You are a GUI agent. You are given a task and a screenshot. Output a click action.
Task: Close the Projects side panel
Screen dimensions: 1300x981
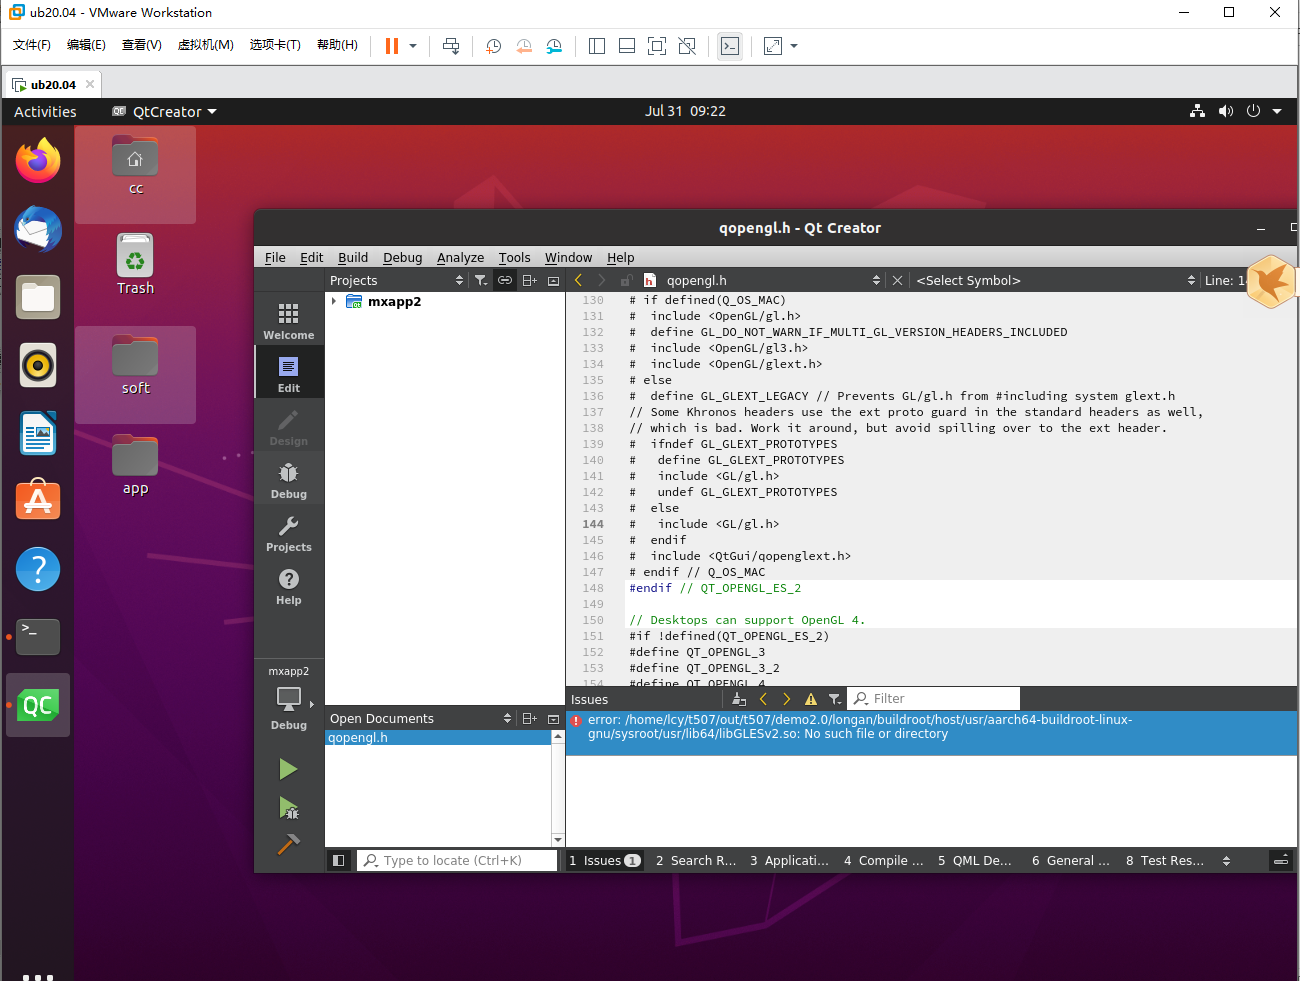coord(553,280)
